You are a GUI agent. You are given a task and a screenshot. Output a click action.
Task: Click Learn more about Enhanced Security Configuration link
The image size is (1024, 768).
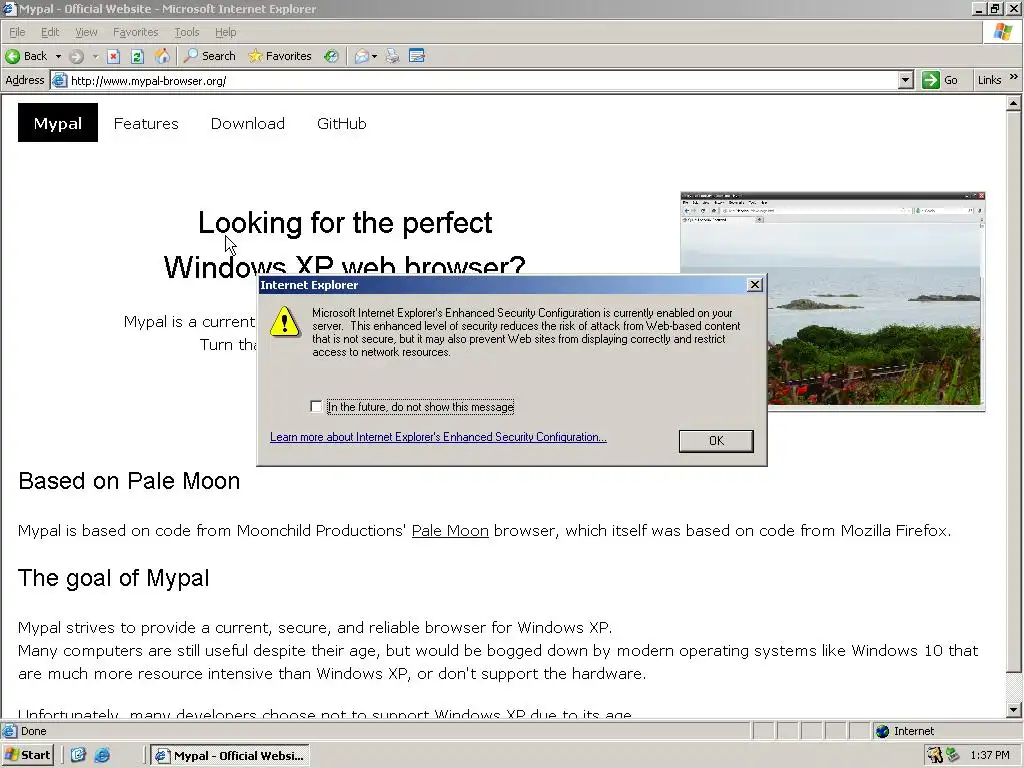tap(438, 437)
